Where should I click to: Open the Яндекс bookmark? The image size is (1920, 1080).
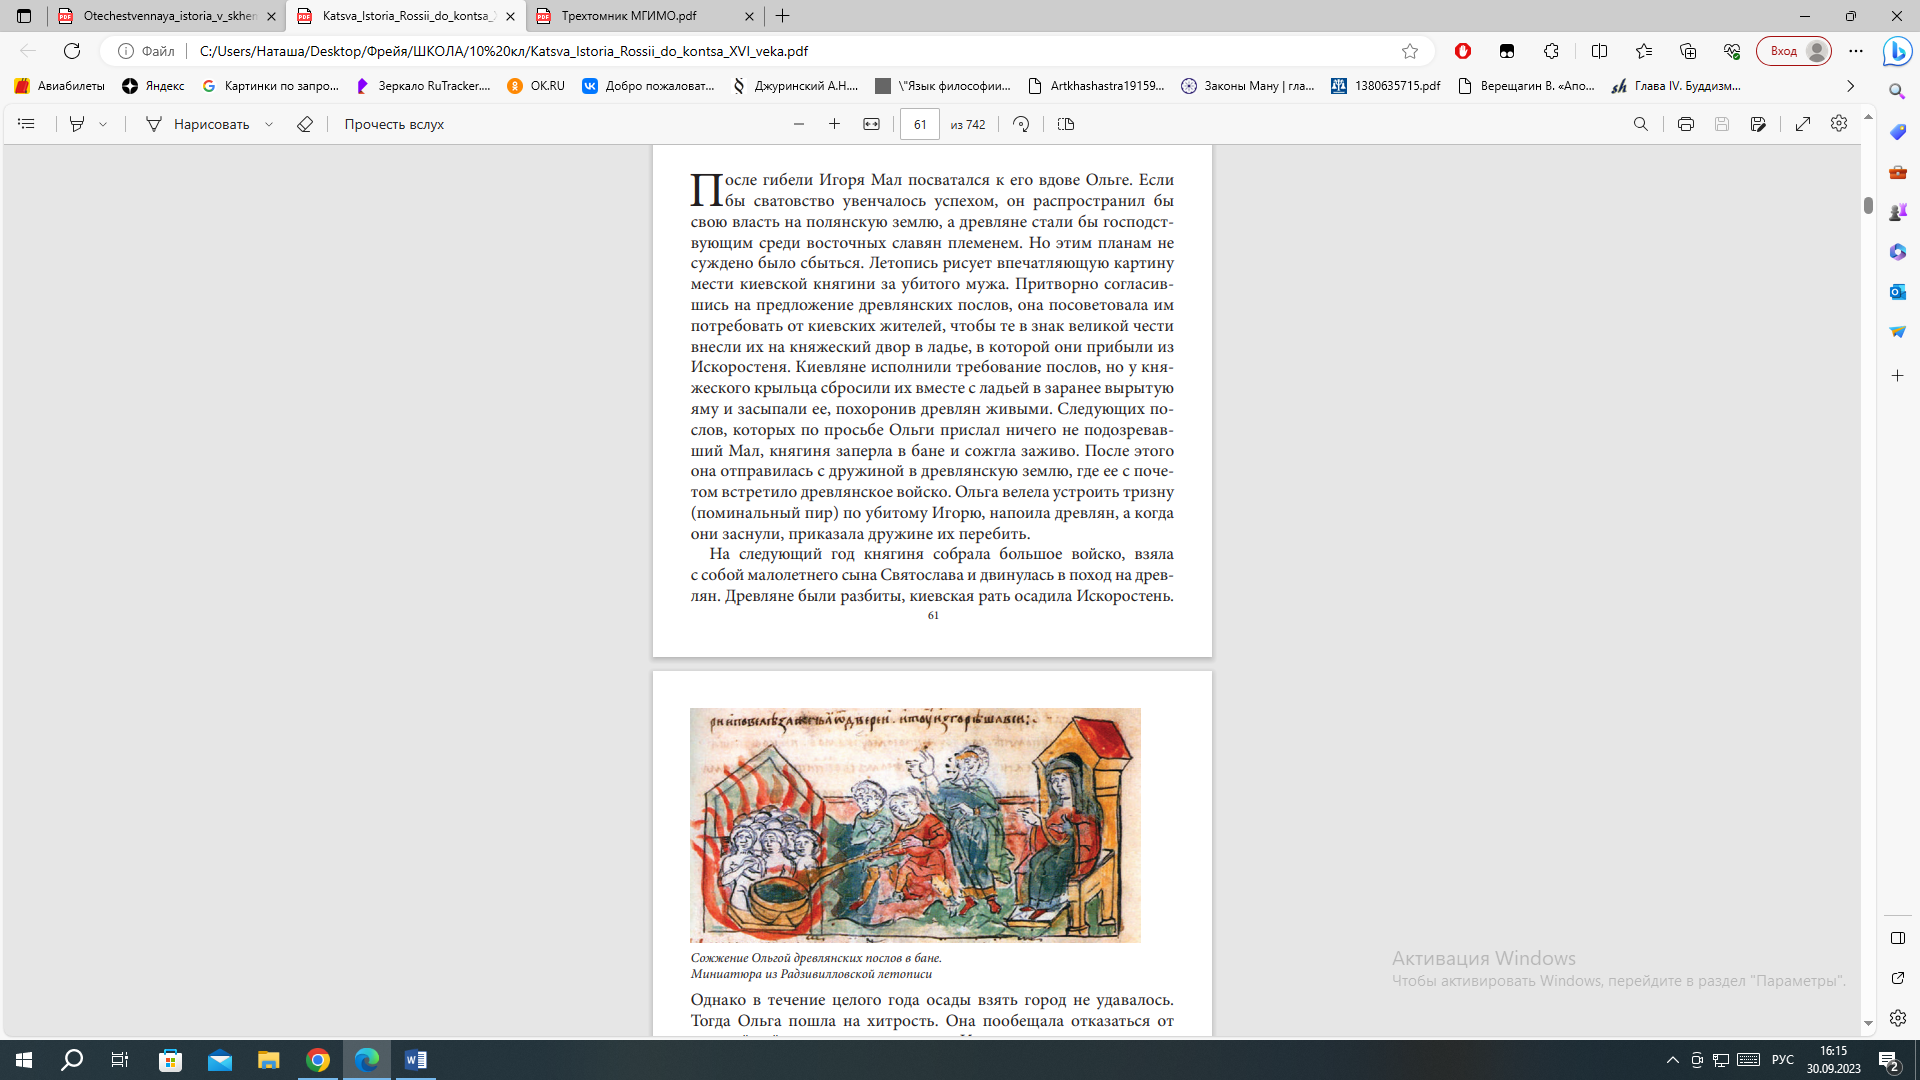click(x=153, y=86)
